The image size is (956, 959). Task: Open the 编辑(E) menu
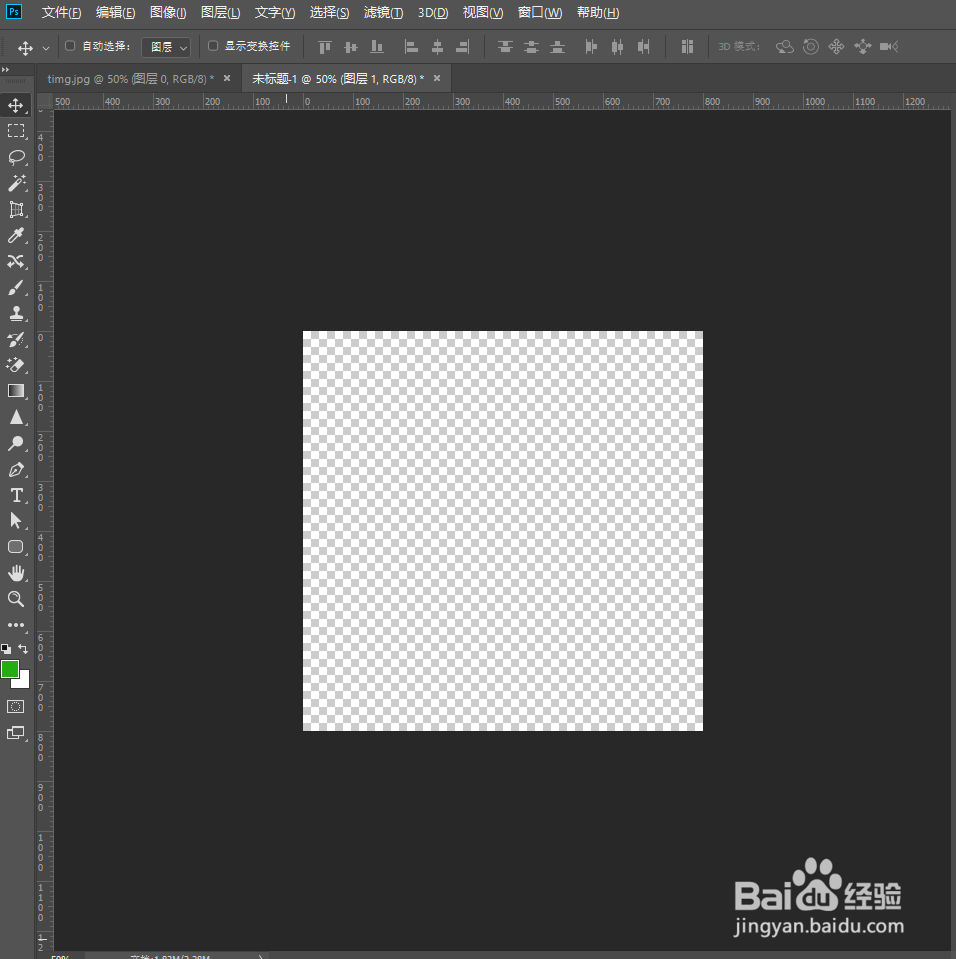[116, 13]
